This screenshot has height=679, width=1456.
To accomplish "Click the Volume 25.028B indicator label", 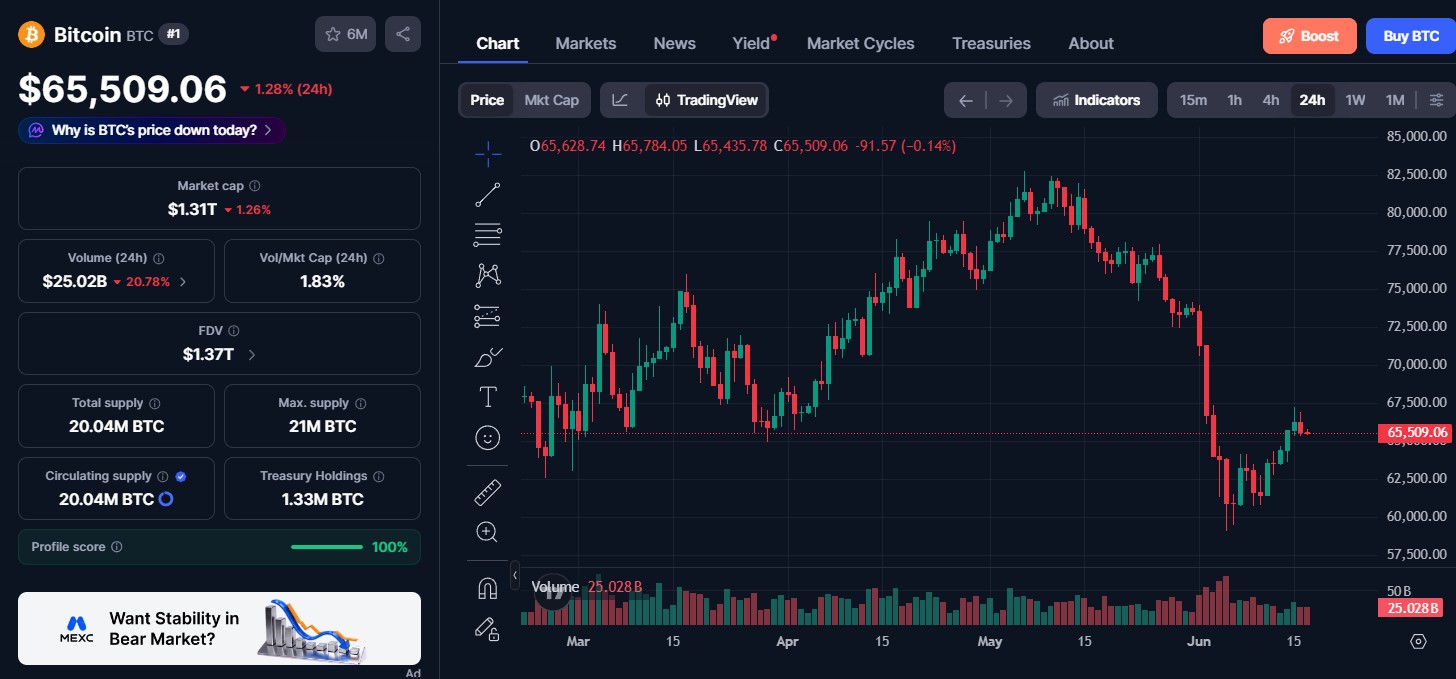I will click(x=586, y=587).
